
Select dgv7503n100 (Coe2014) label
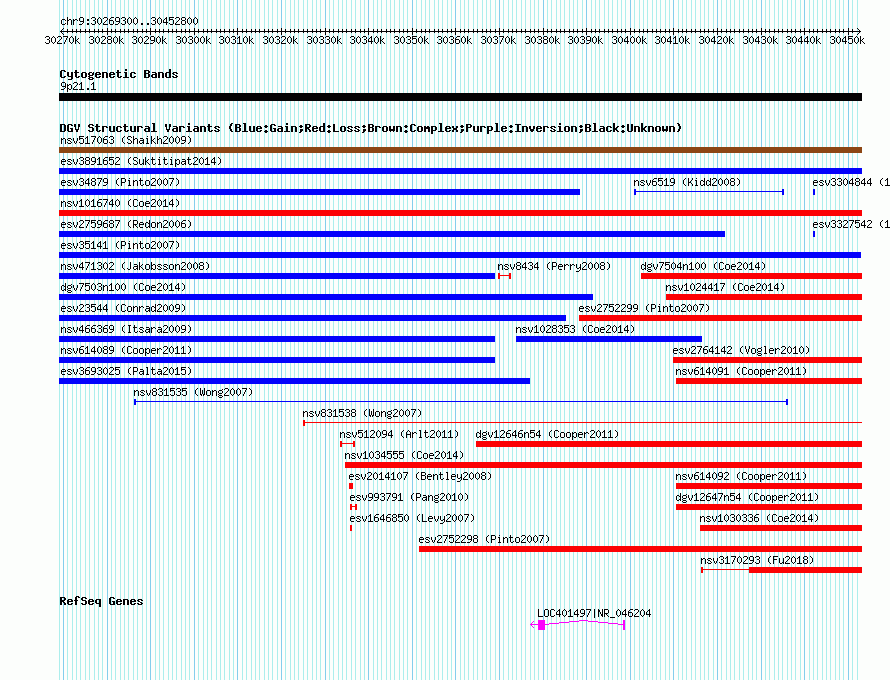pyautogui.click(x=123, y=287)
